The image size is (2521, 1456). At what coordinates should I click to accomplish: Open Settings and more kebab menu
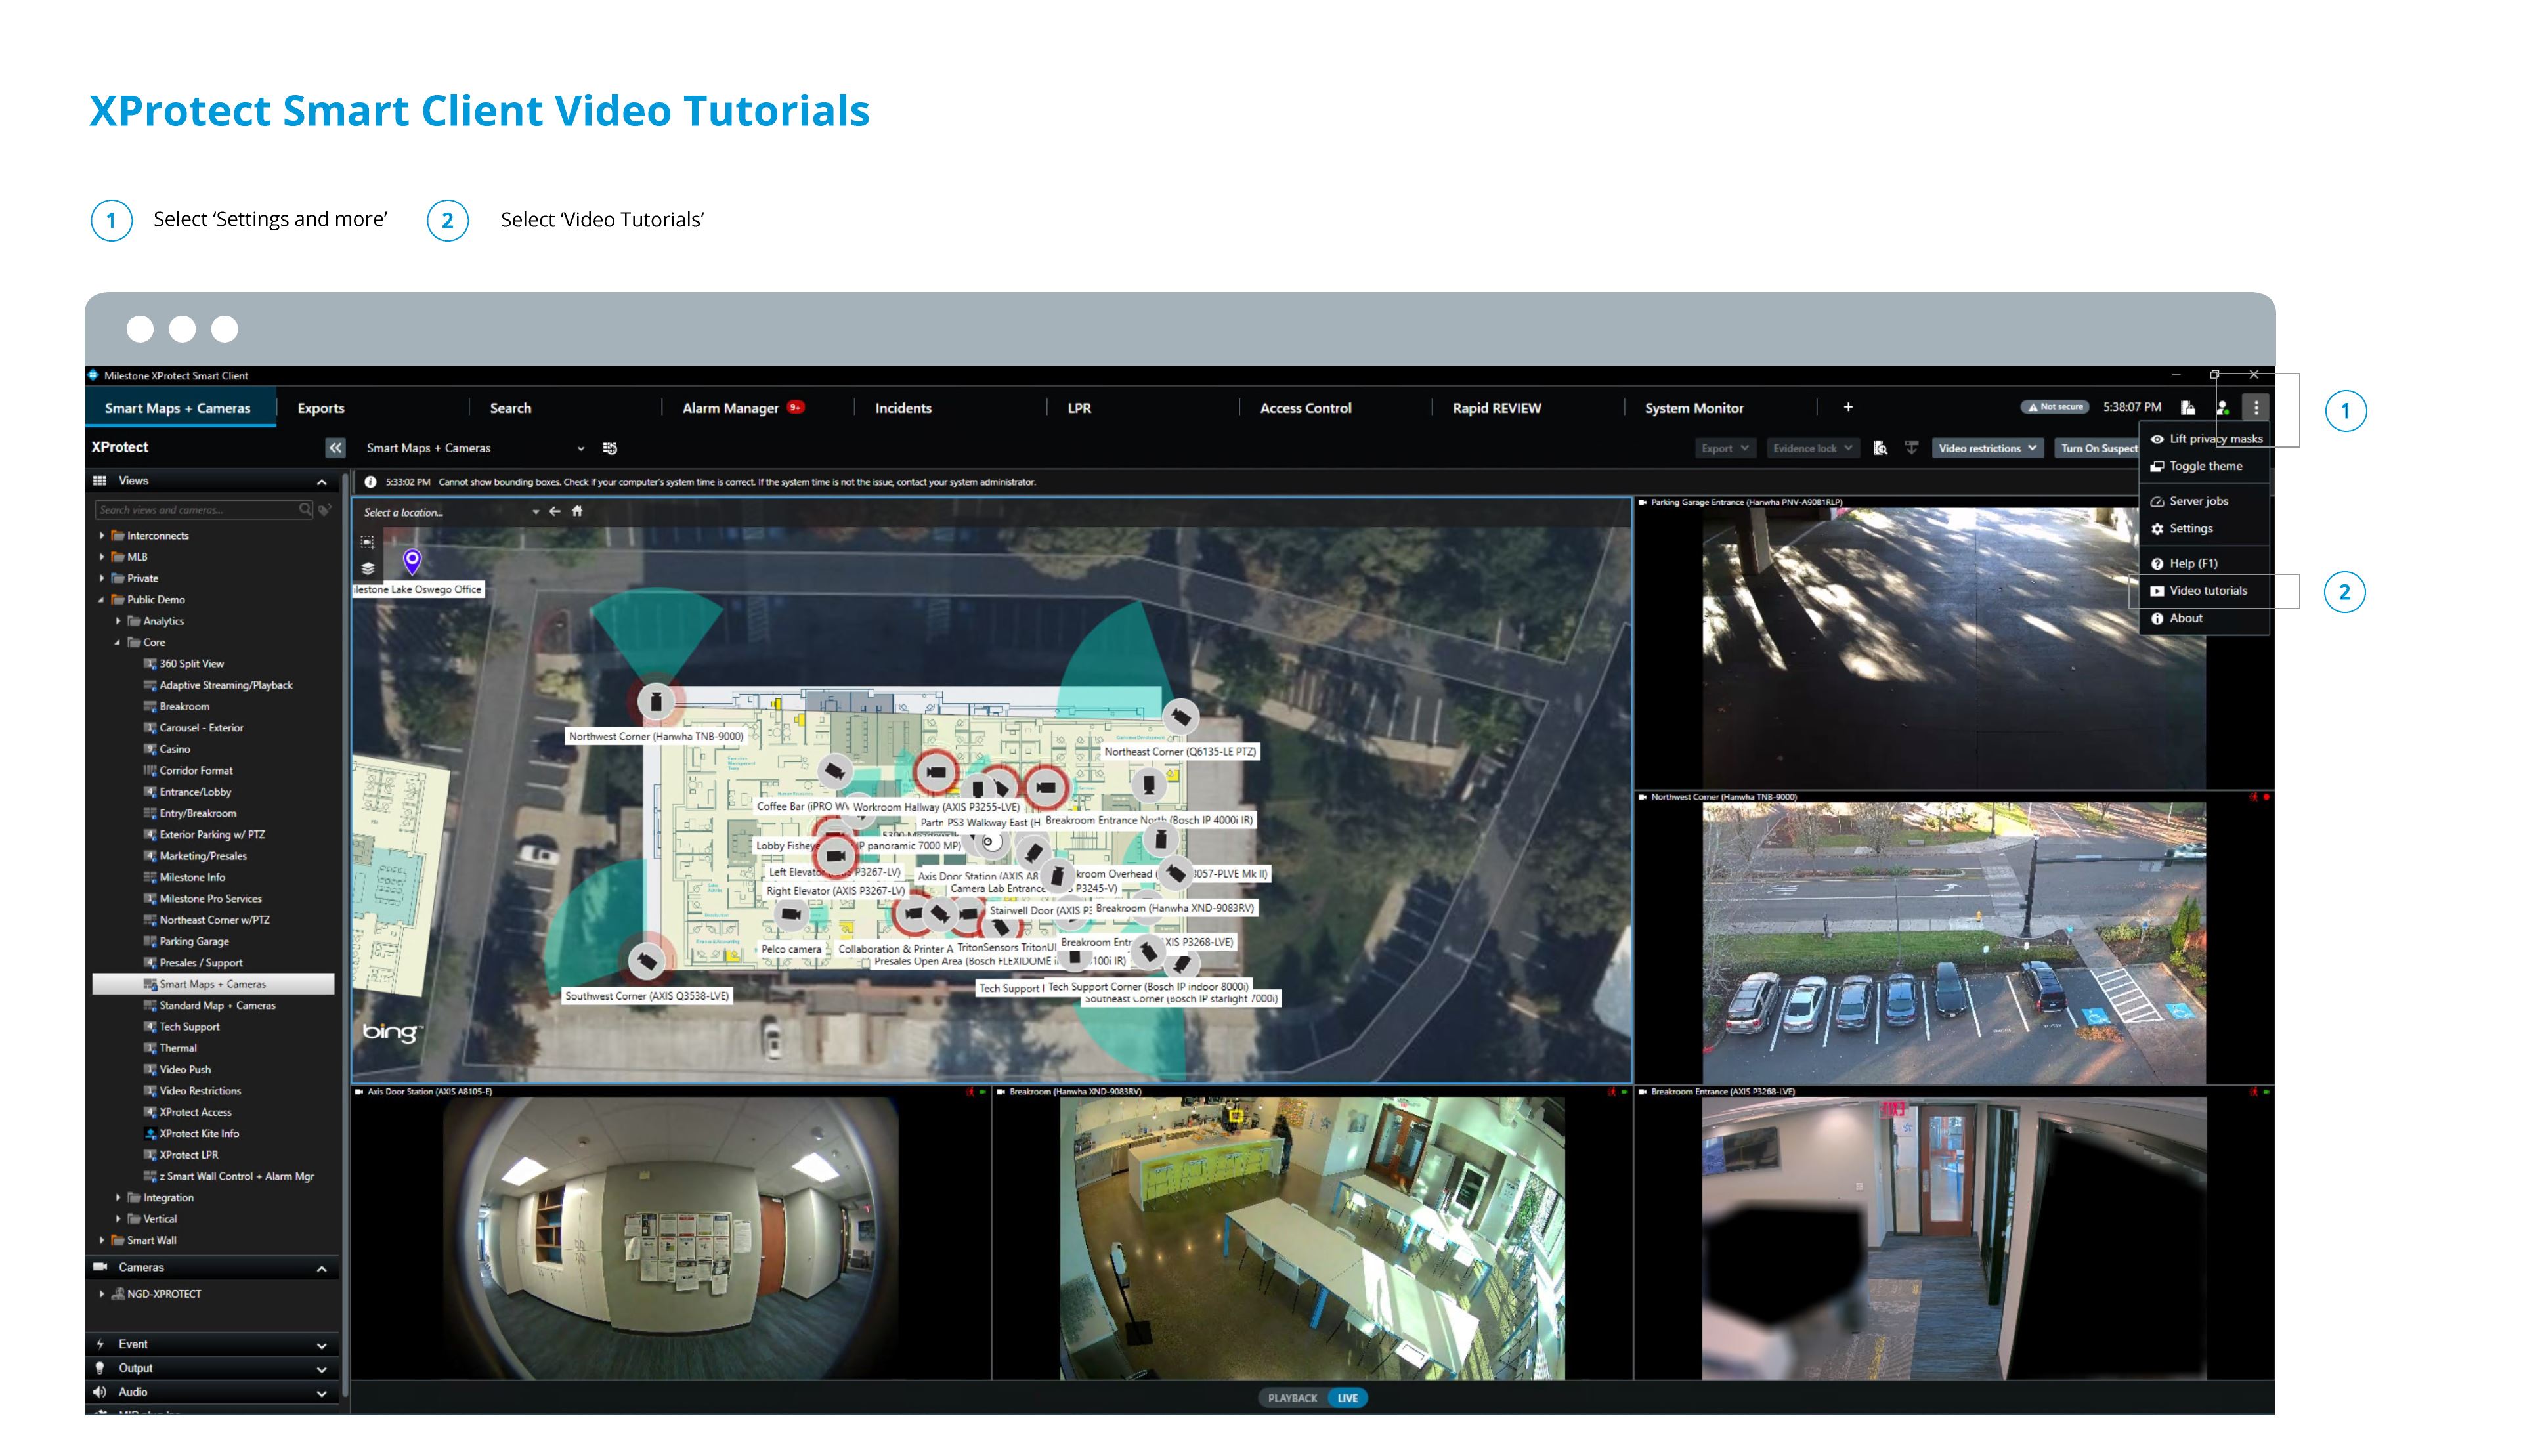click(2255, 408)
